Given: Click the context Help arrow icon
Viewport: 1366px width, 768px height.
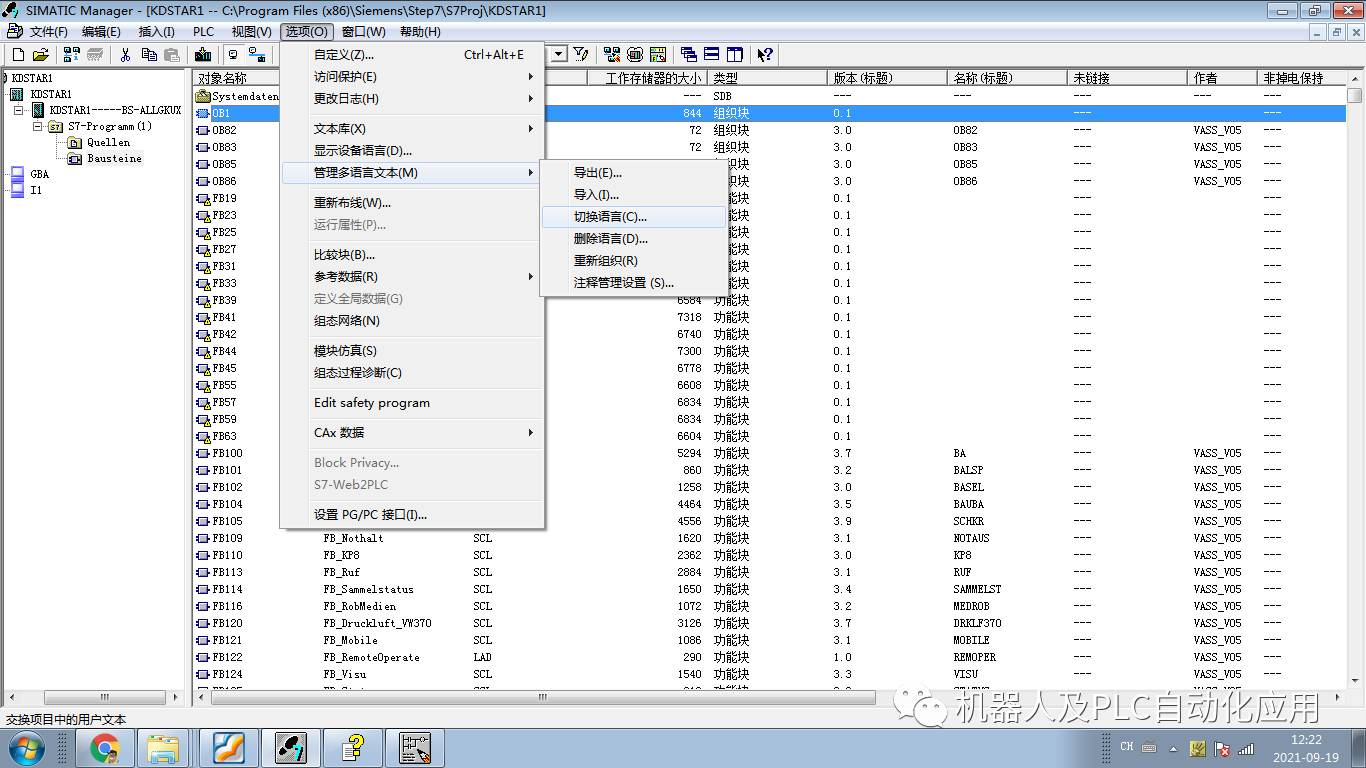Looking at the screenshot, I should point(765,54).
